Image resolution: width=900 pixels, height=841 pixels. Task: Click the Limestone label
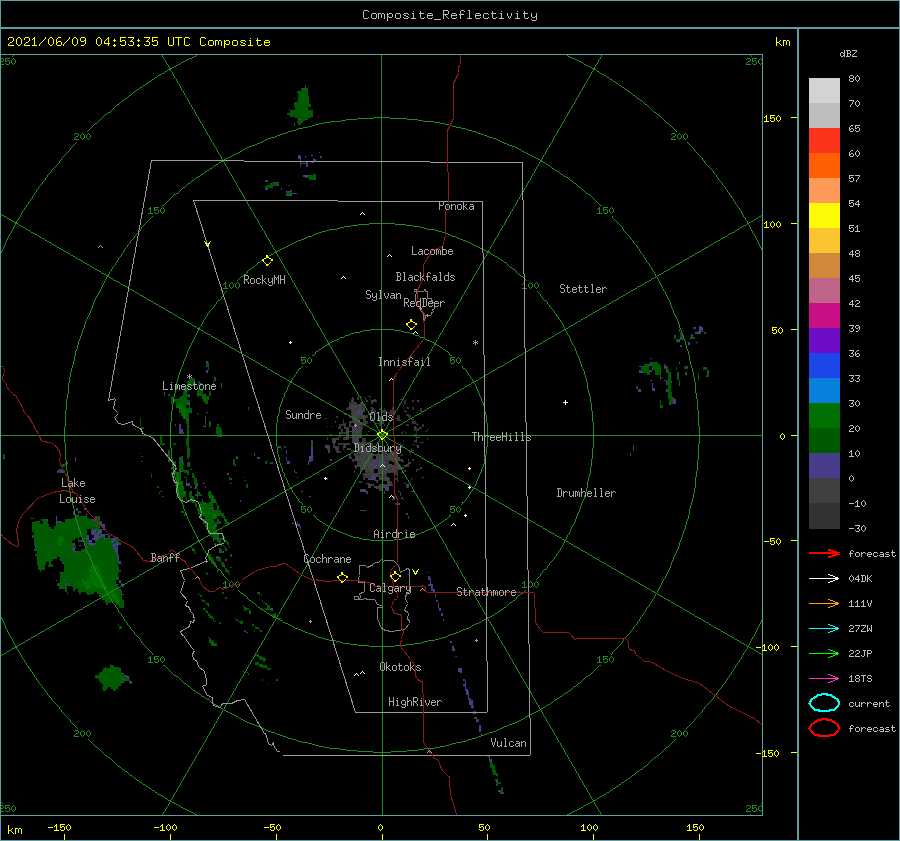[189, 386]
